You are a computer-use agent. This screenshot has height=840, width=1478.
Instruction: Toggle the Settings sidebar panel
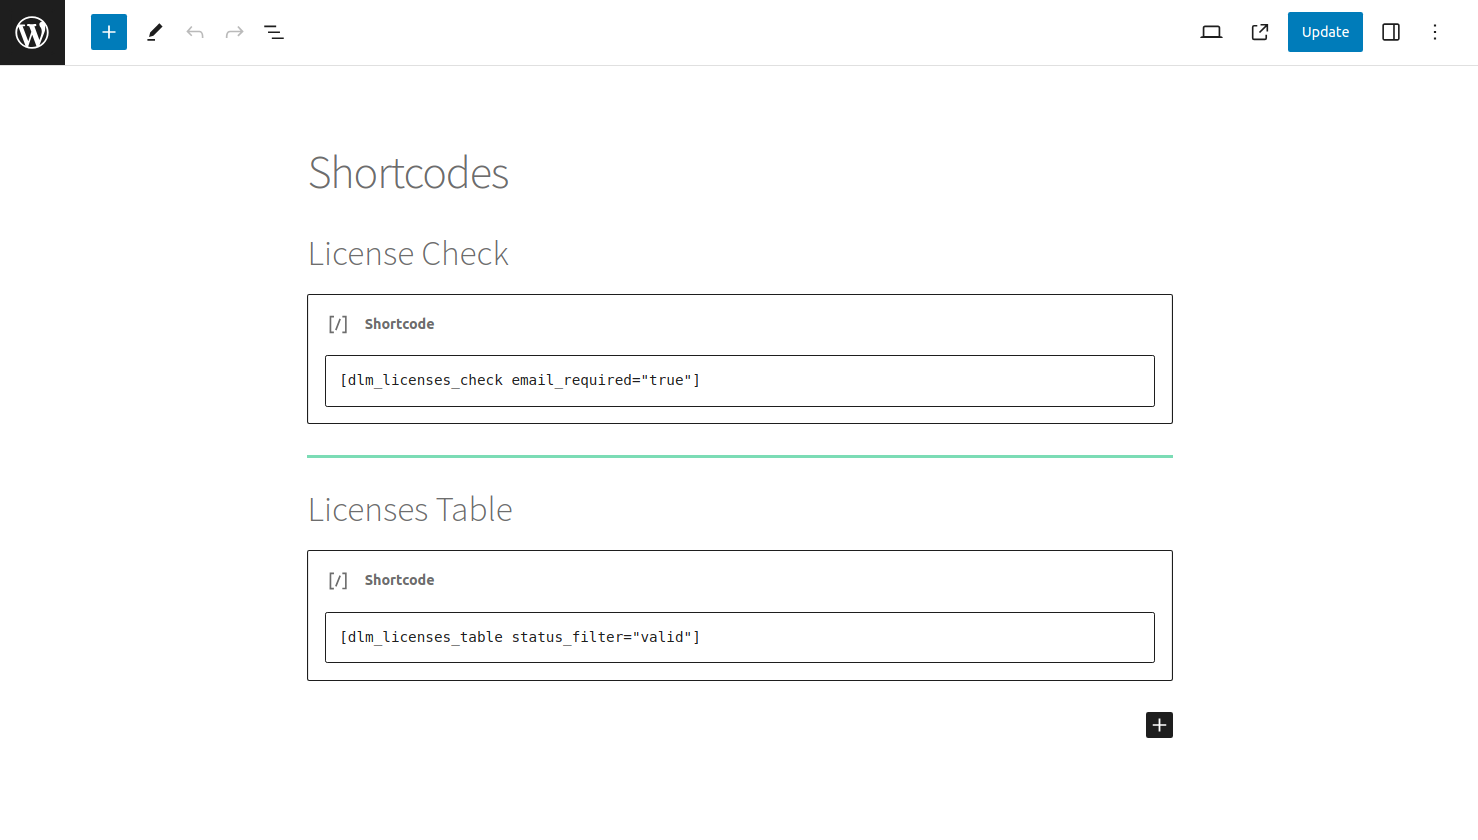pyautogui.click(x=1390, y=32)
